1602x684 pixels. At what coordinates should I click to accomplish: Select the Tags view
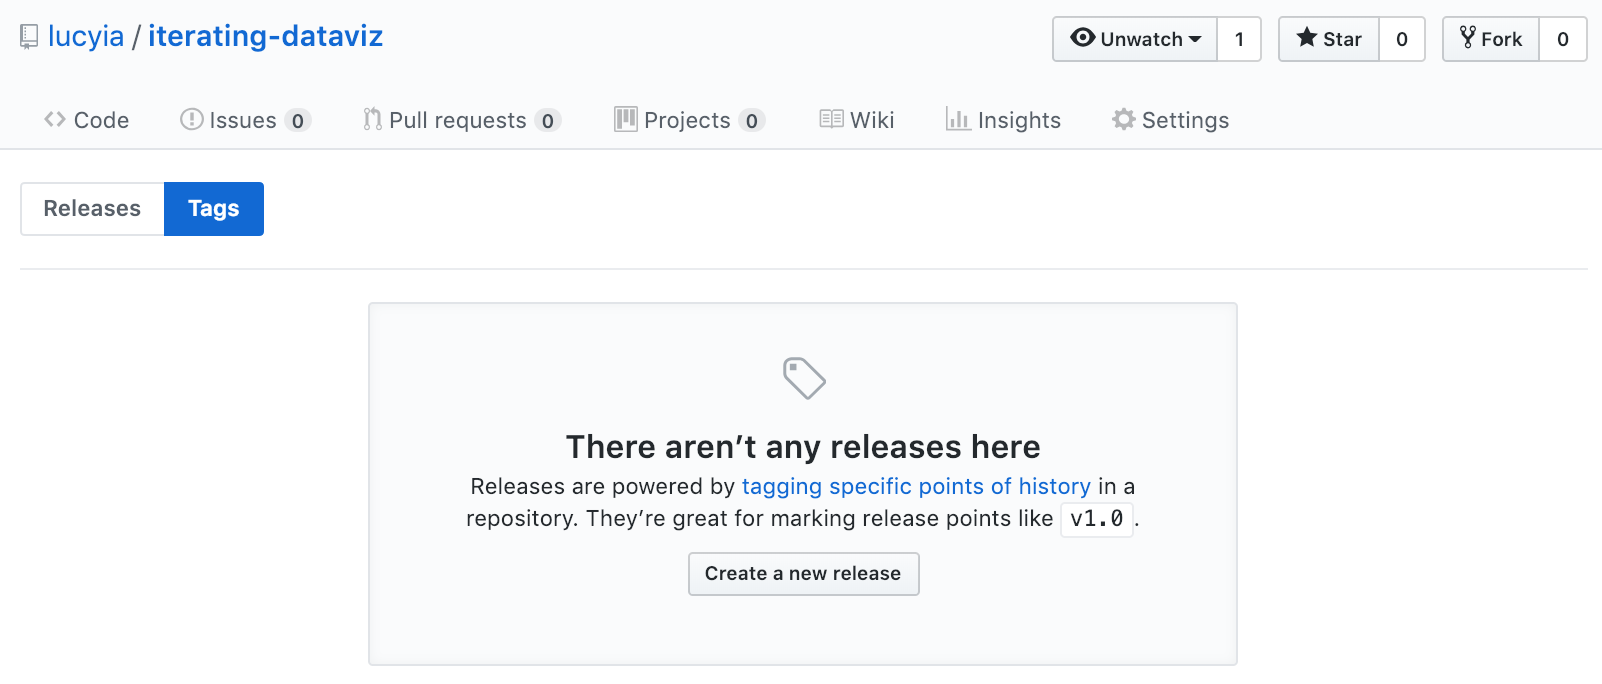(x=214, y=208)
